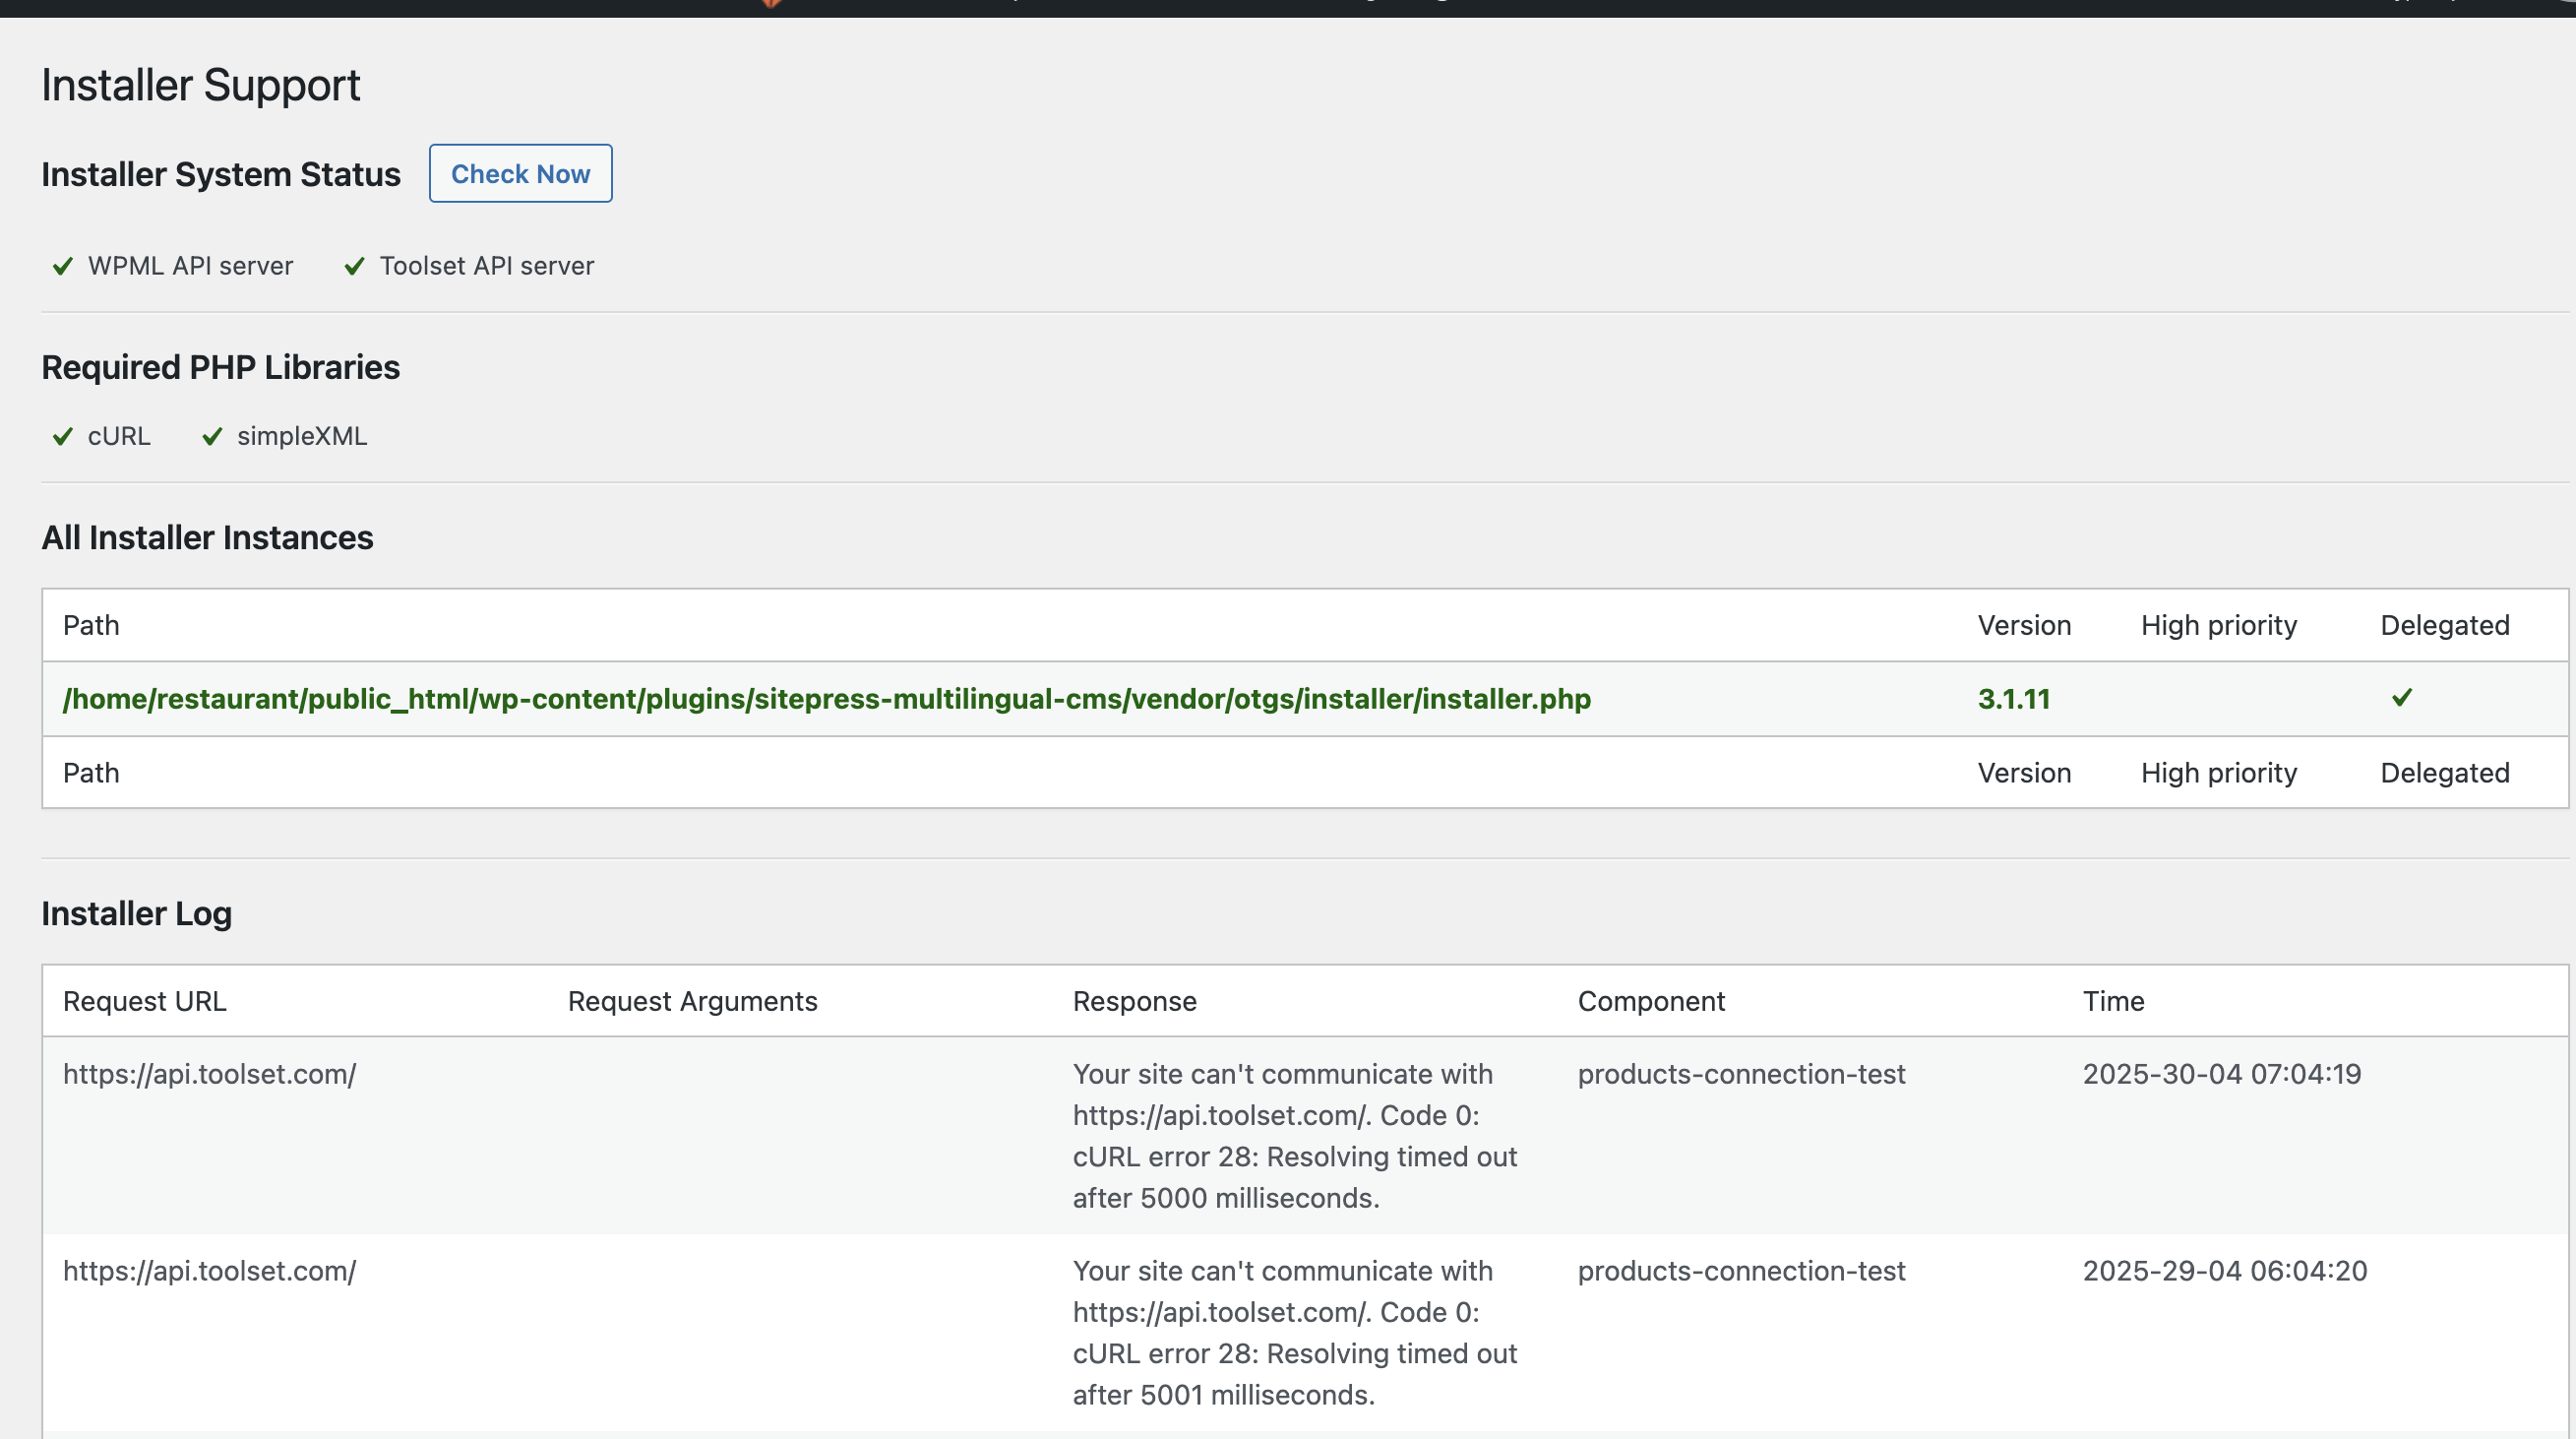Click the cURL checkmark icon
The height and width of the screenshot is (1439, 2576).
tap(63, 436)
